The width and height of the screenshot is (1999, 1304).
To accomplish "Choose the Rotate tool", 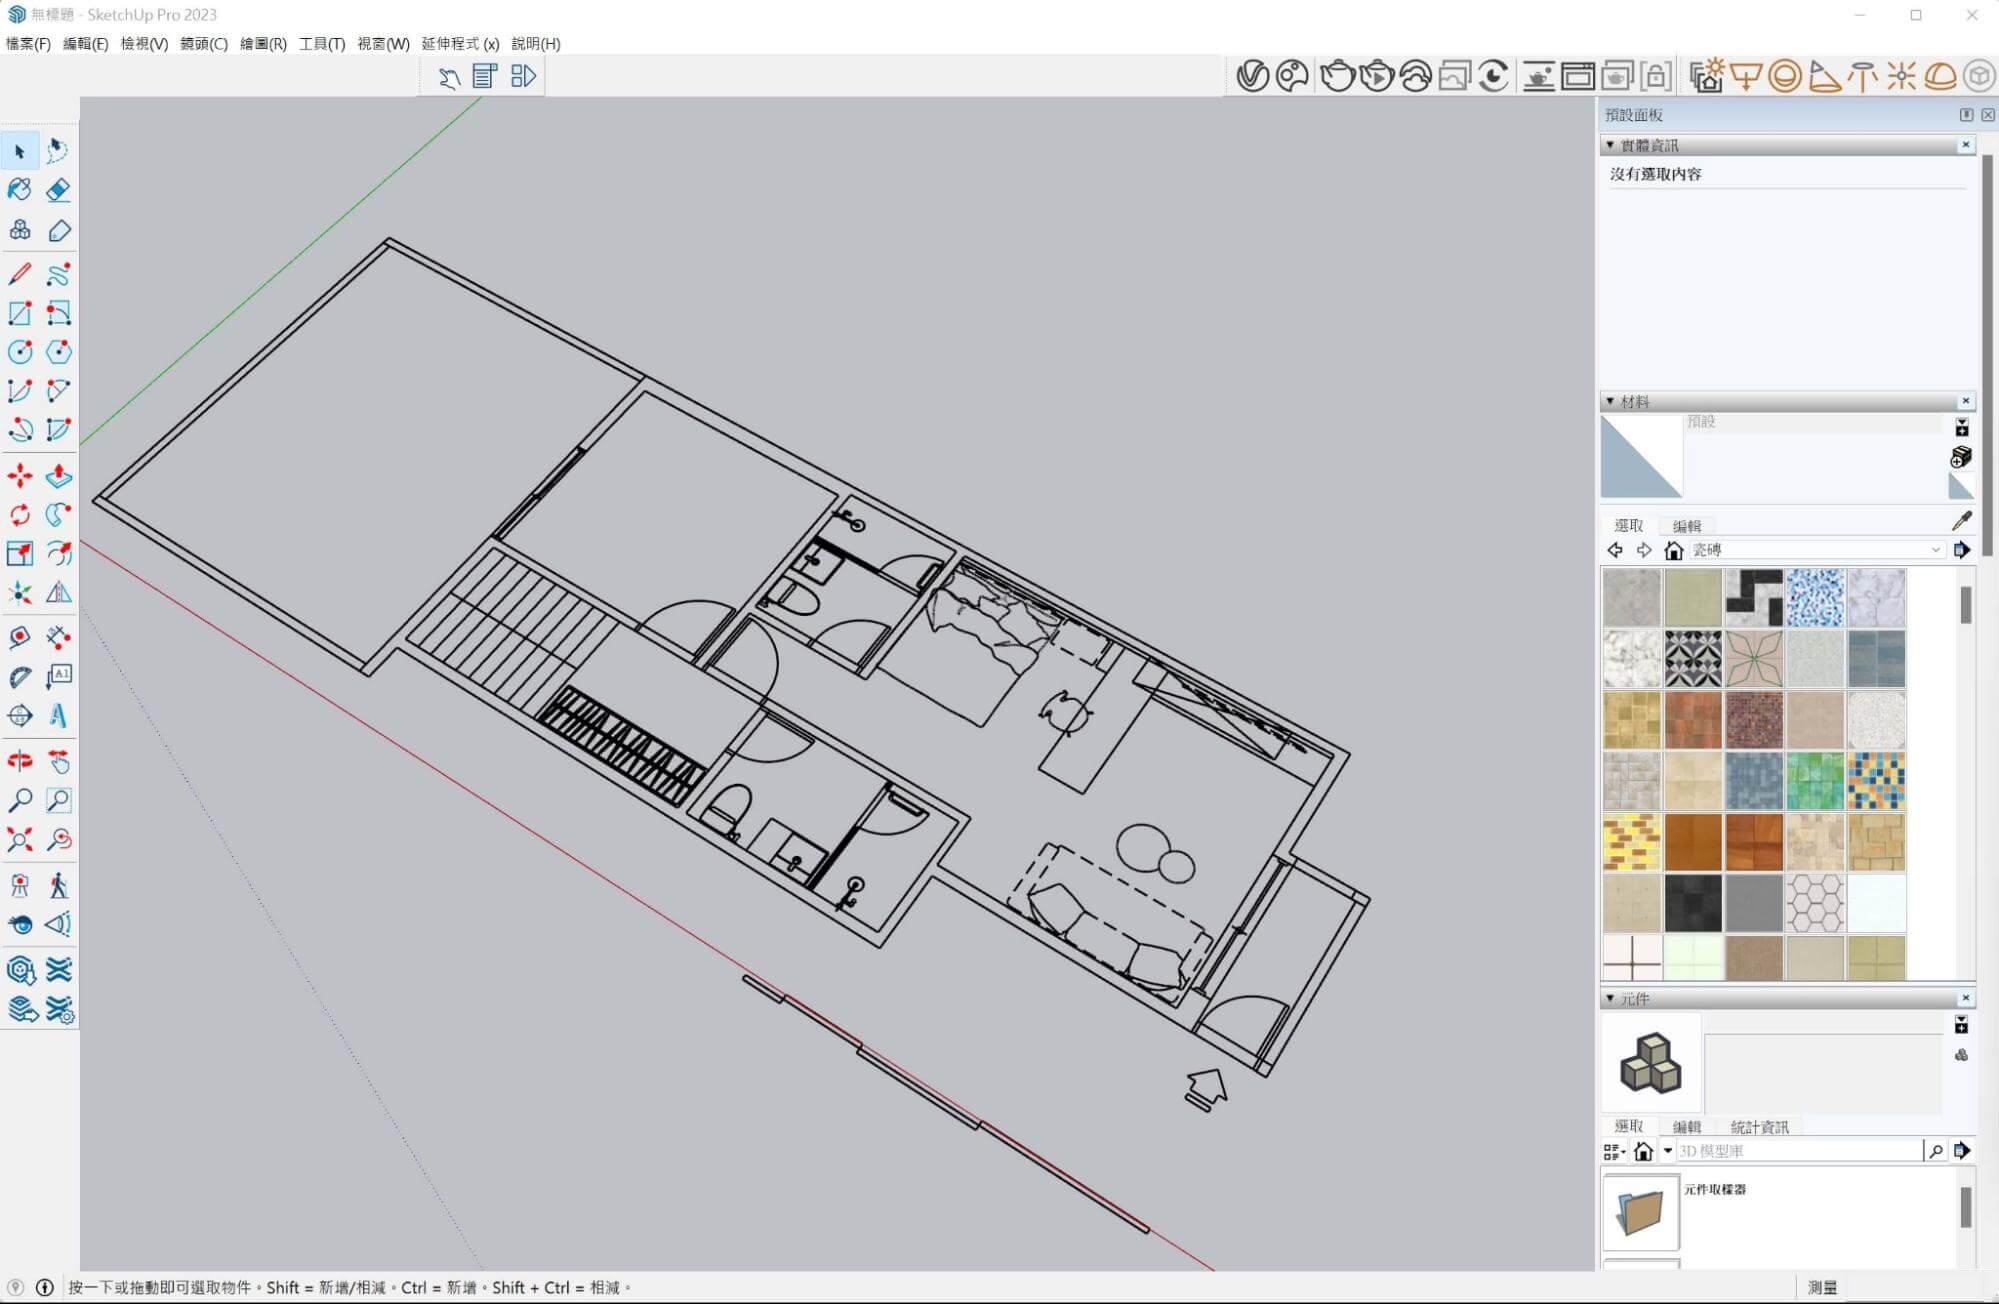I will click(x=20, y=515).
